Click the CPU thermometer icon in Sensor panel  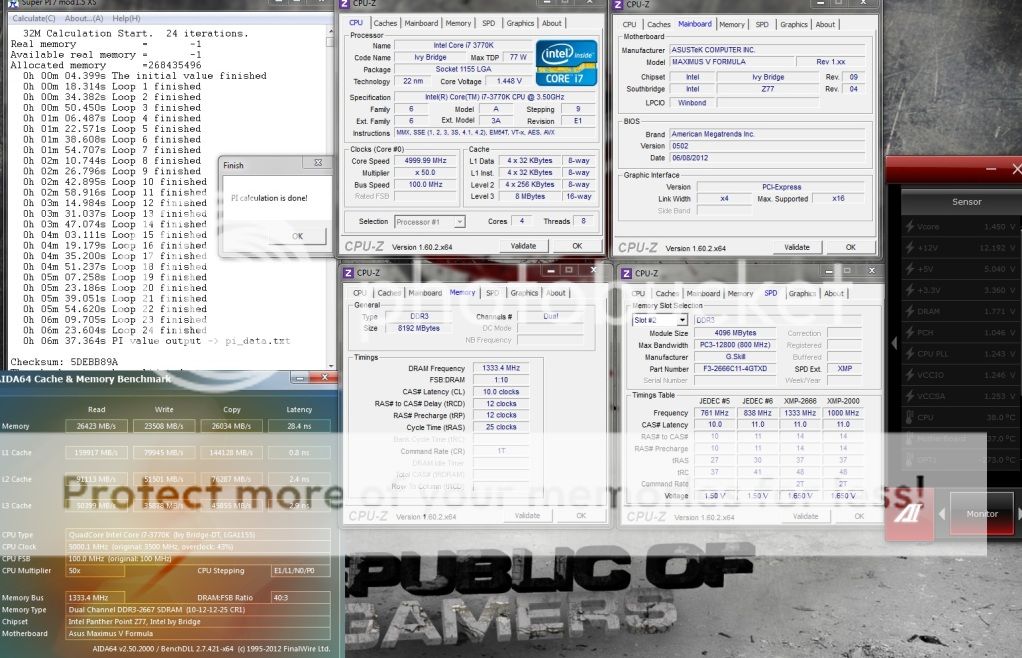point(908,417)
